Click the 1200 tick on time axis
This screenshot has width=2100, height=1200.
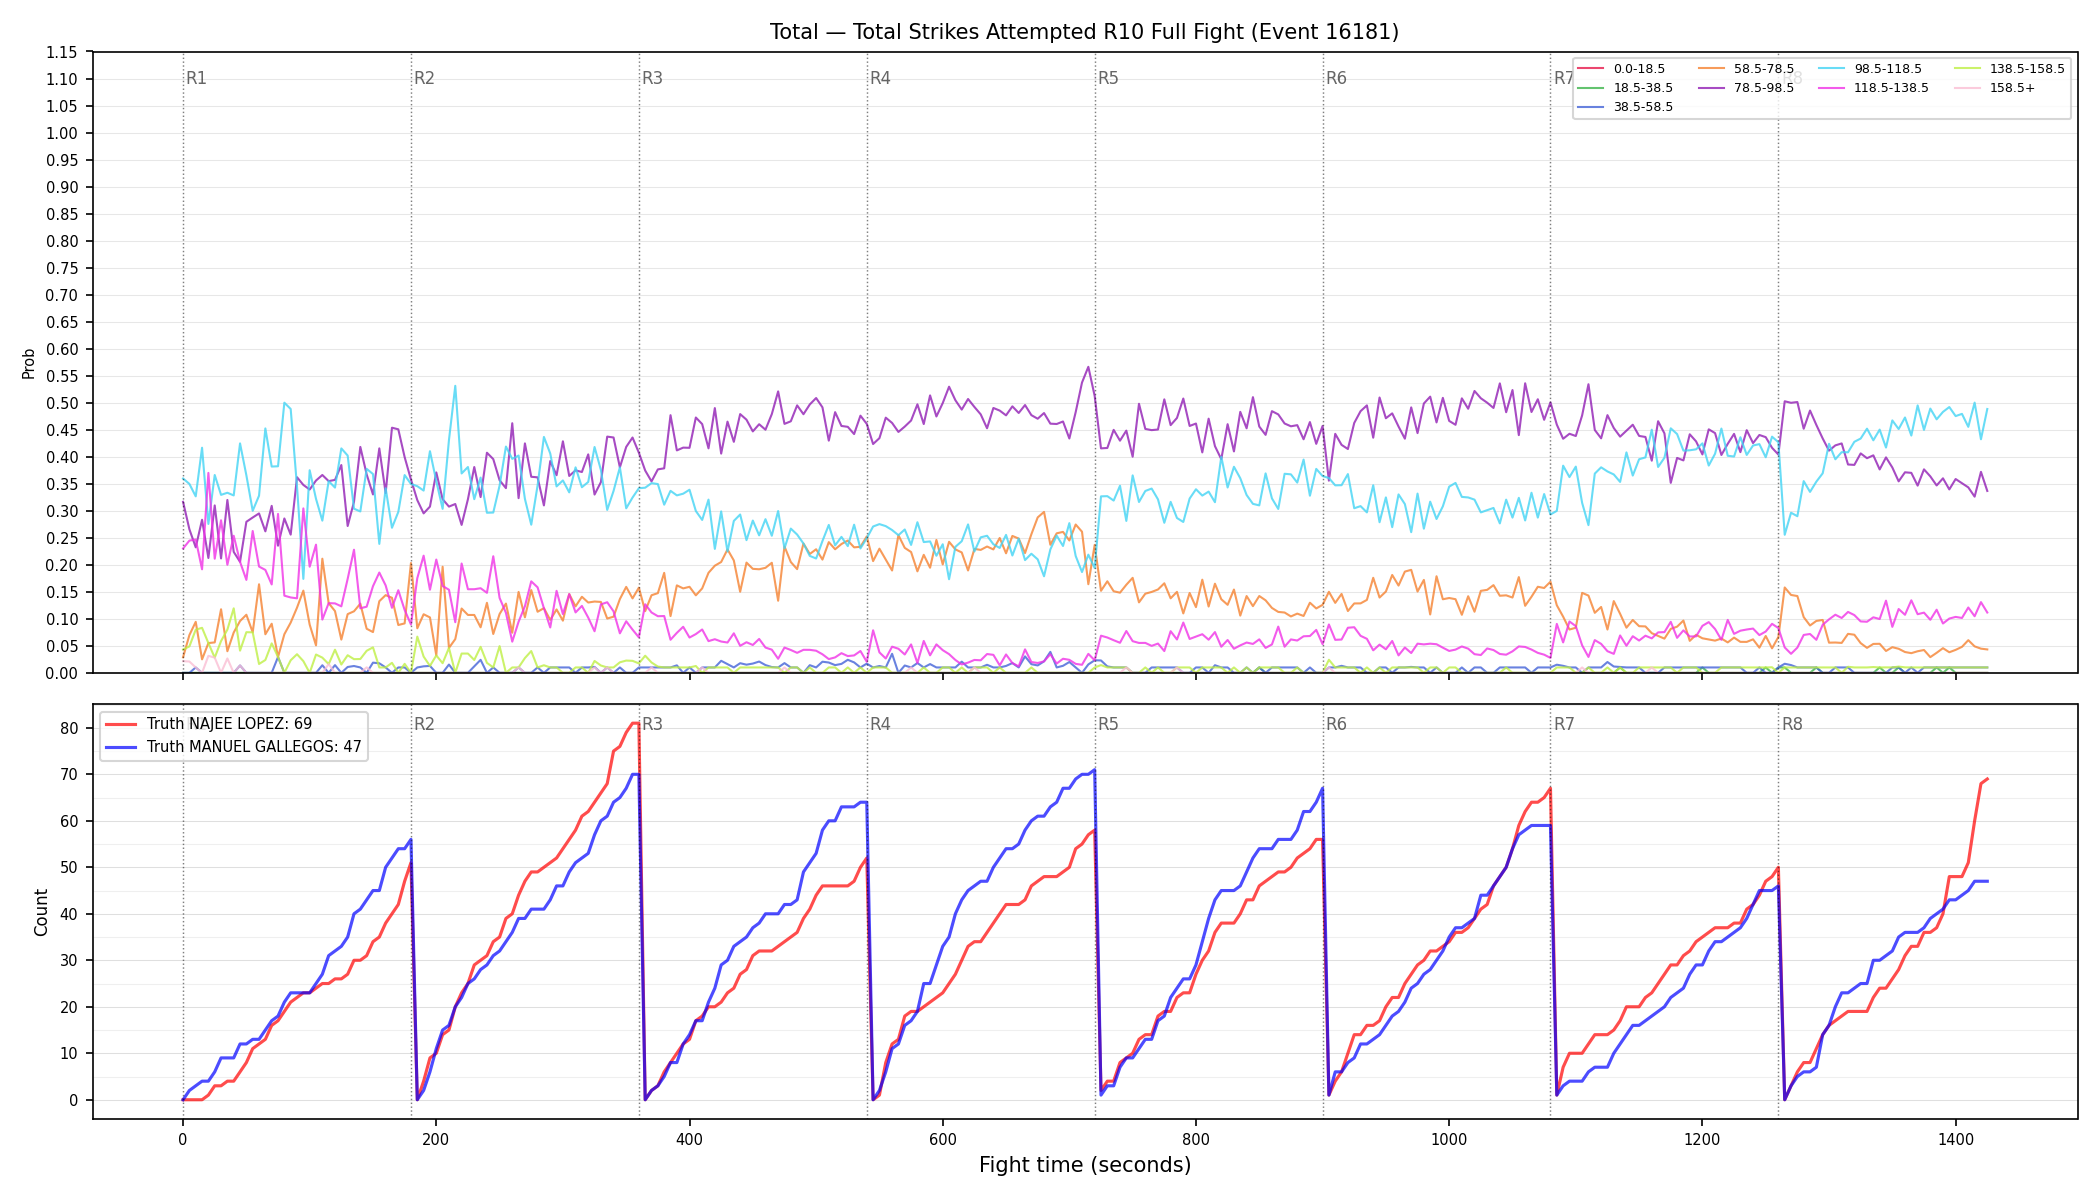(1702, 1138)
